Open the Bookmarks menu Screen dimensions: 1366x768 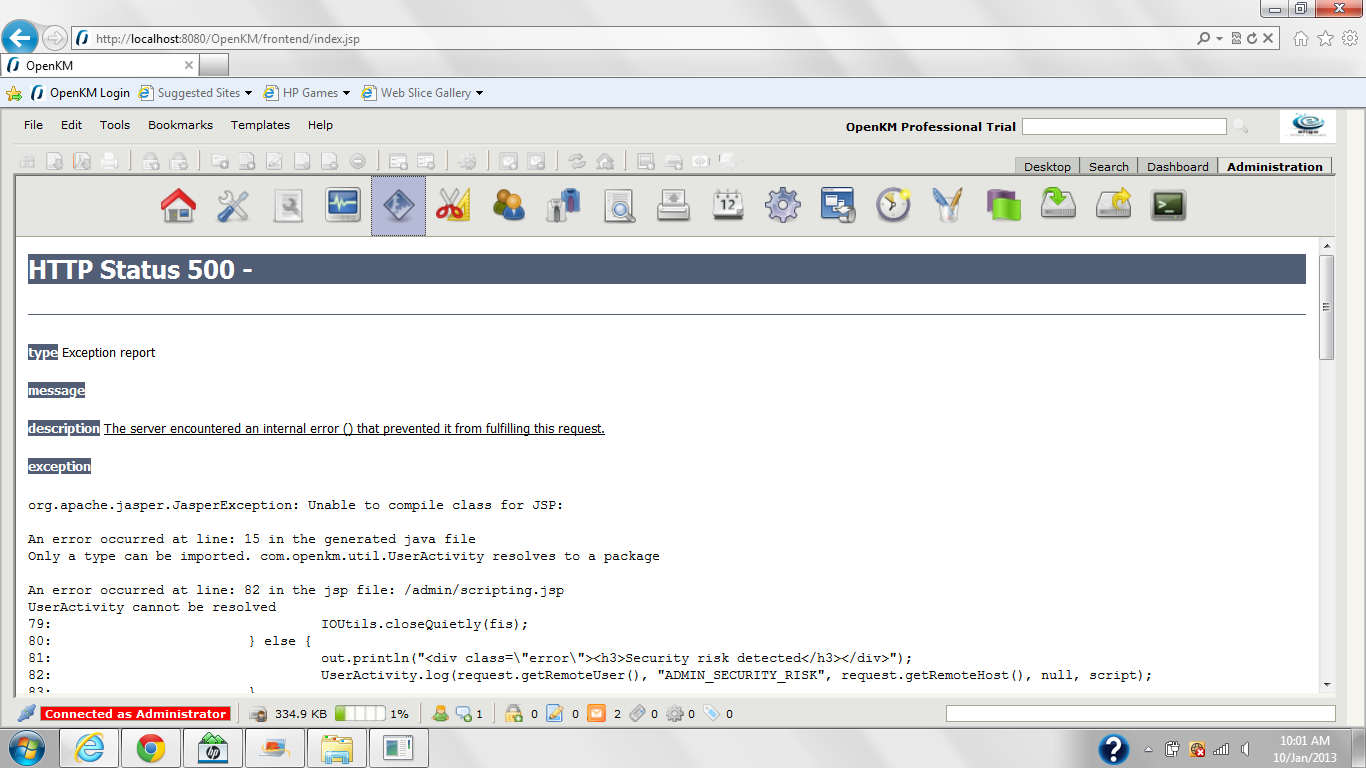pos(180,125)
